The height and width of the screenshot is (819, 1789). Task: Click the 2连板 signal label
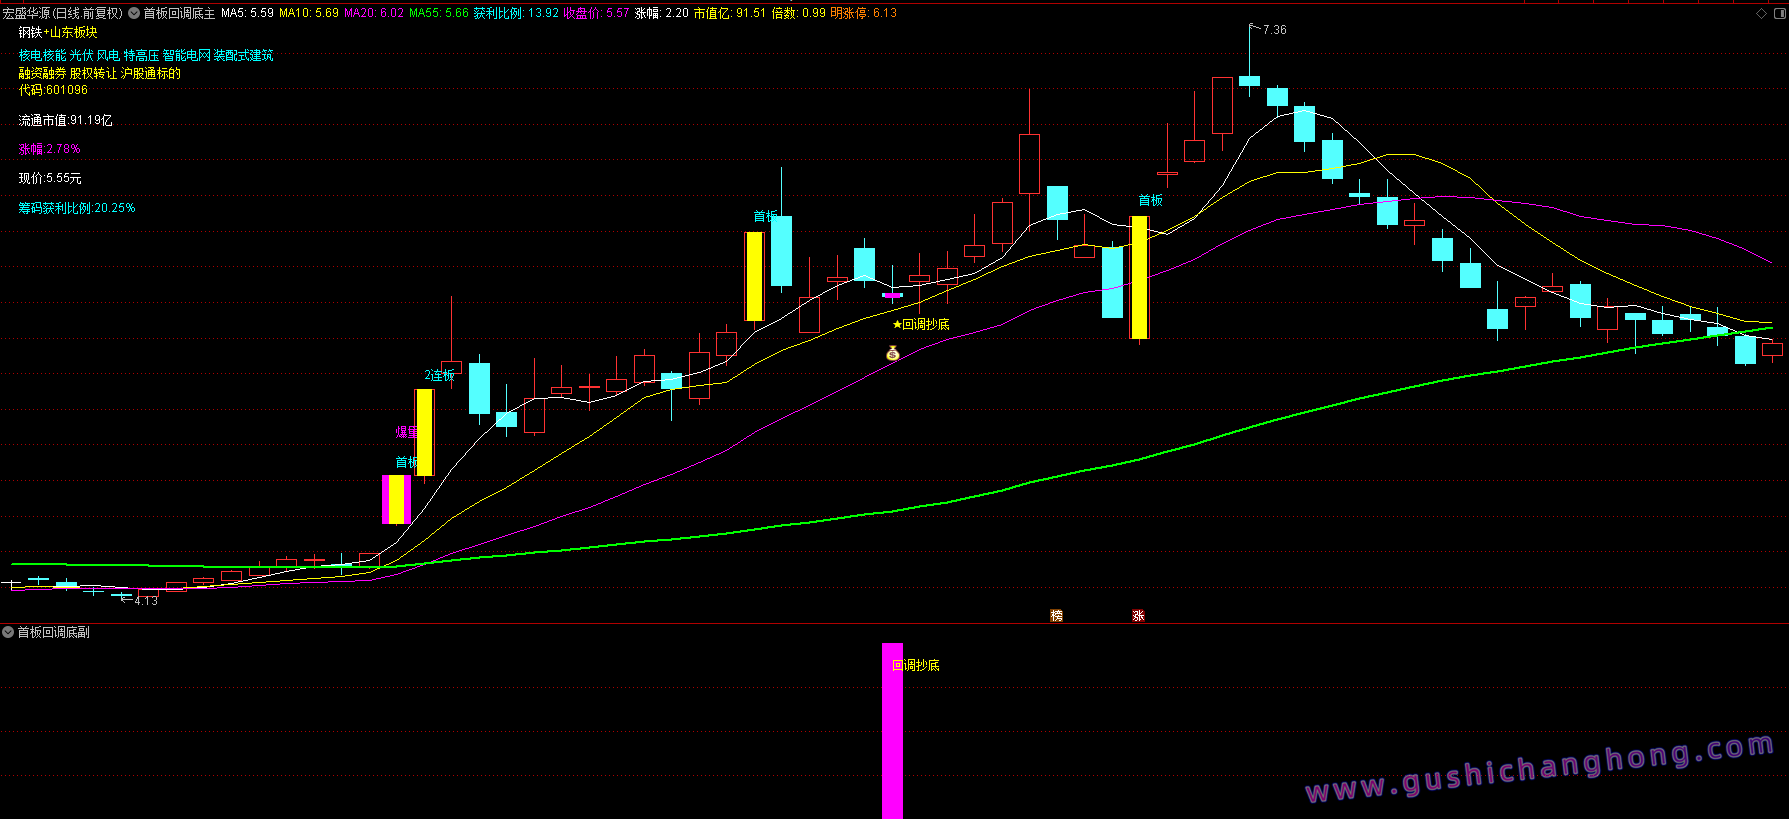coord(439,375)
